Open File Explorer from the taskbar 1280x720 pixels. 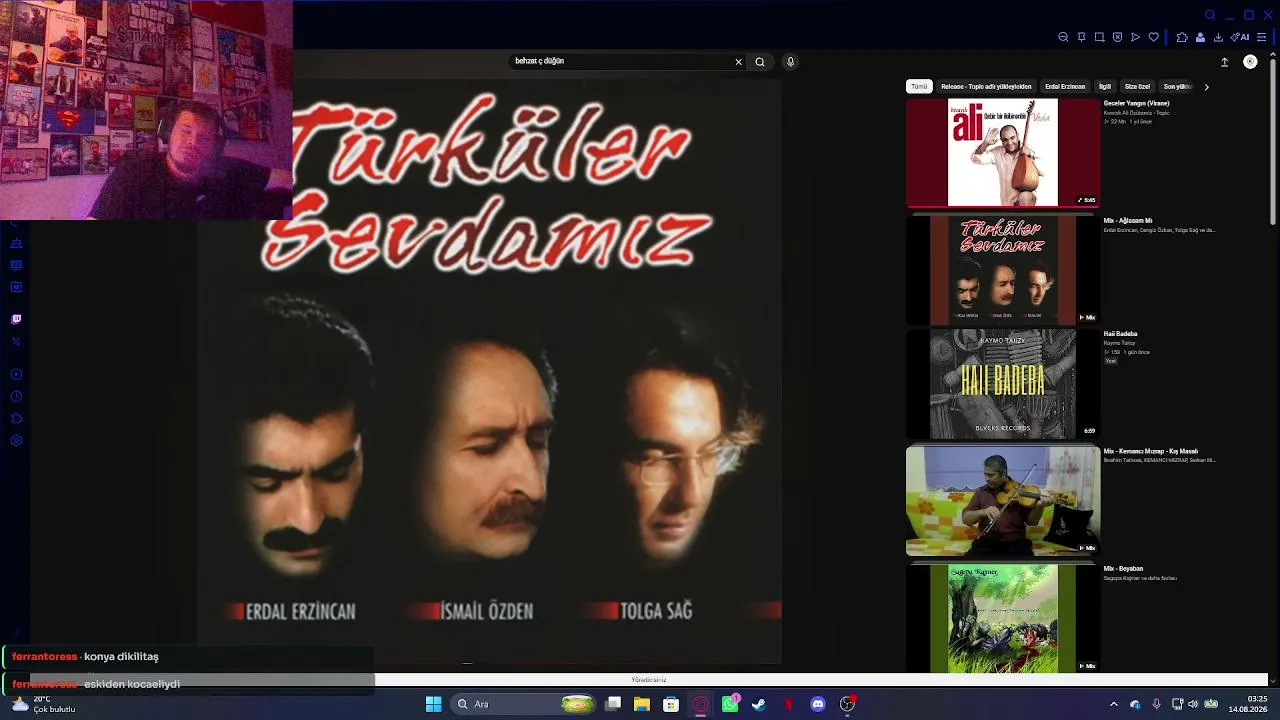click(642, 704)
